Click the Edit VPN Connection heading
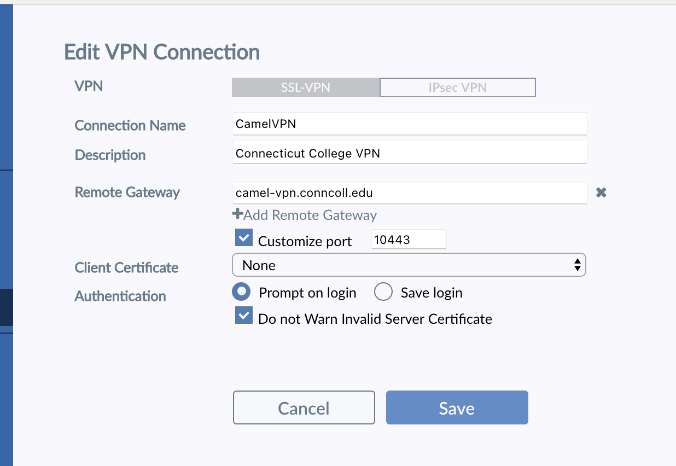The height and width of the screenshot is (466, 676). coord(161,52)
